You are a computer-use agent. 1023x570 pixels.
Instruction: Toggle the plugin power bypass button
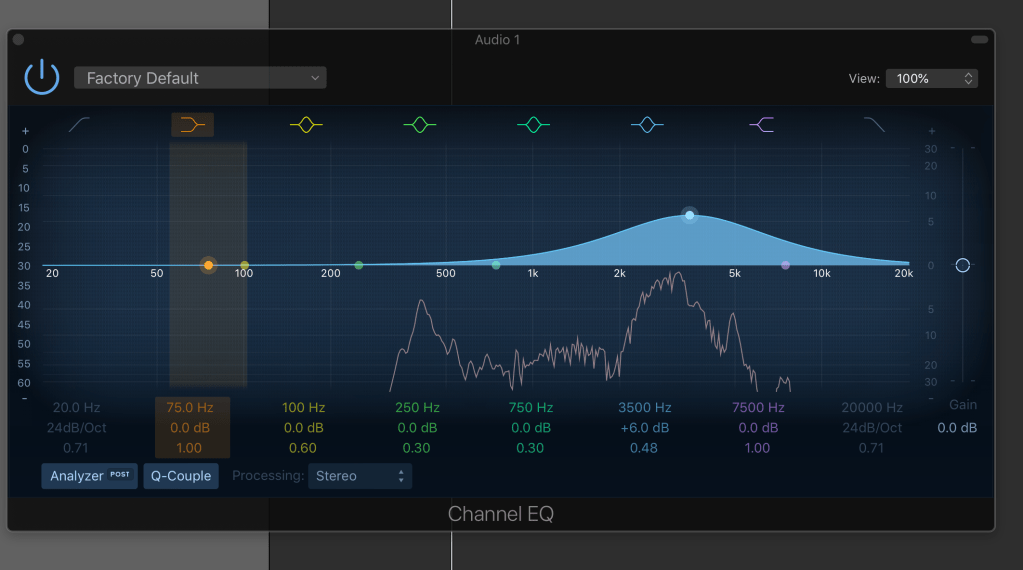(42, 78)
